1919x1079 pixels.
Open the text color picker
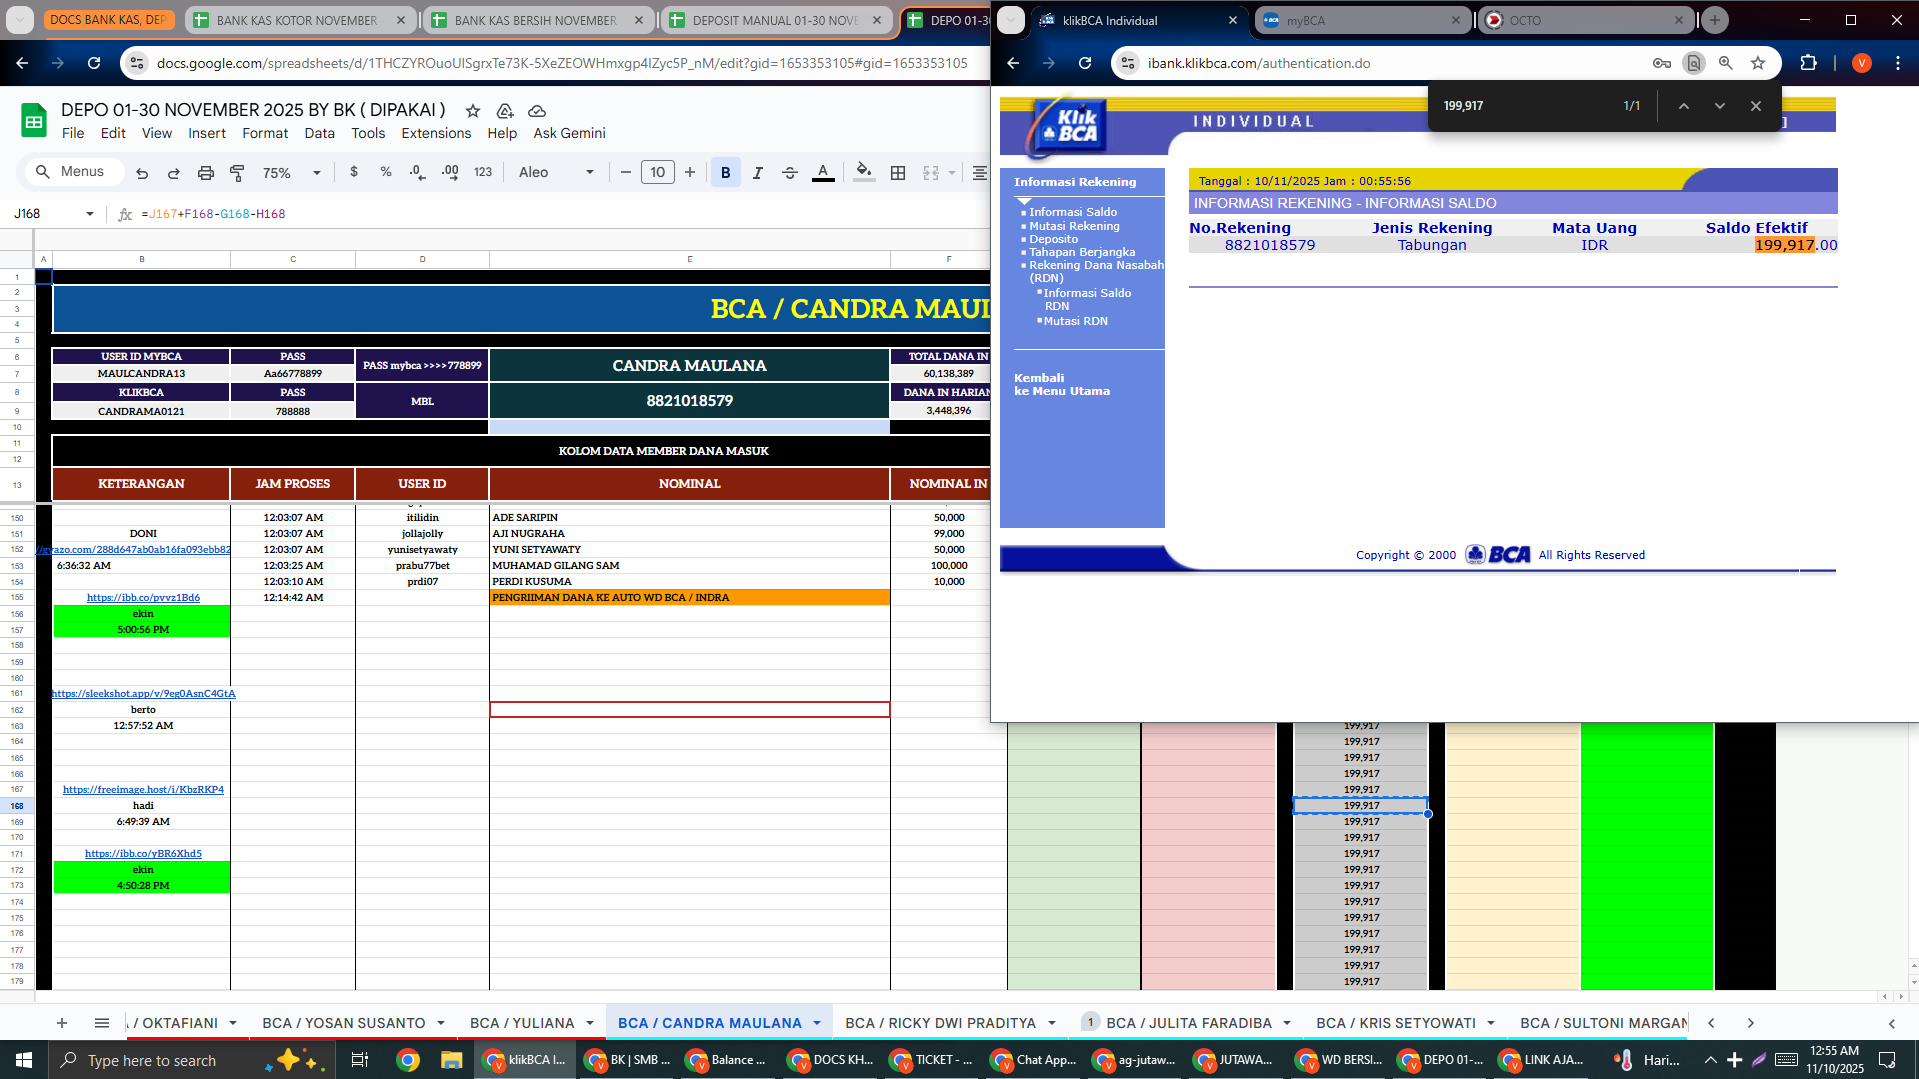click(x=823, y=173)
